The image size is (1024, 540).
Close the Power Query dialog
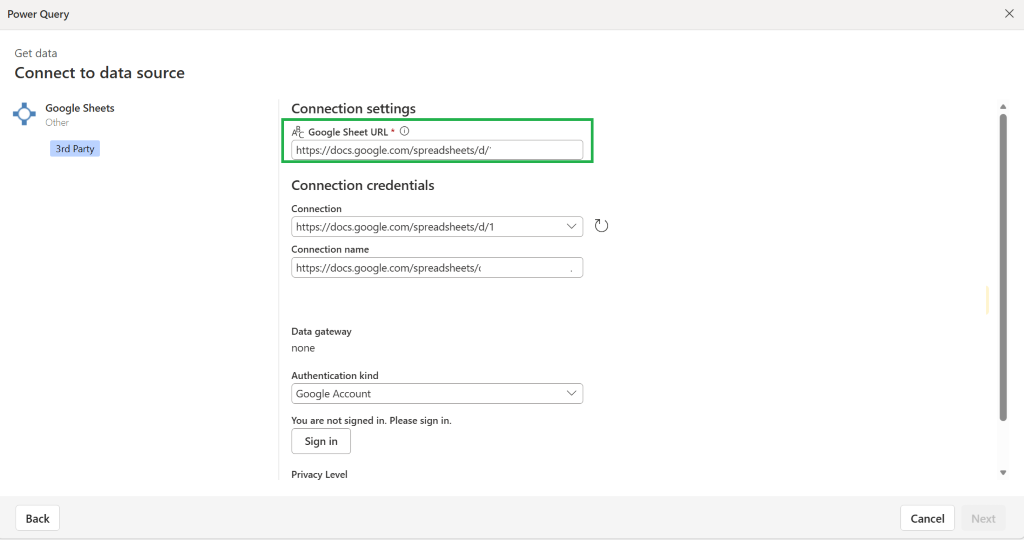(1009, 14)
